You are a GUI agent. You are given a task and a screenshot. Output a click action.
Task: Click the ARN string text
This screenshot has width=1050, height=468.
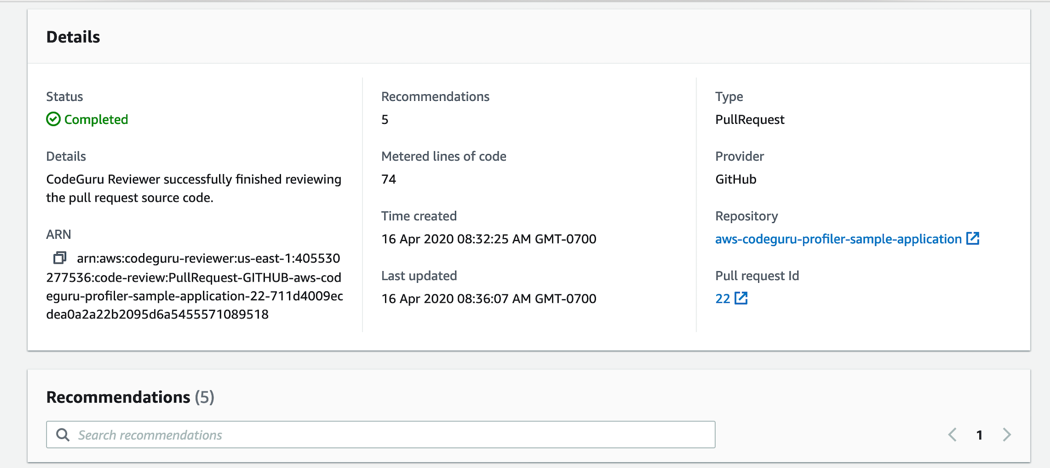coord(195,286)
